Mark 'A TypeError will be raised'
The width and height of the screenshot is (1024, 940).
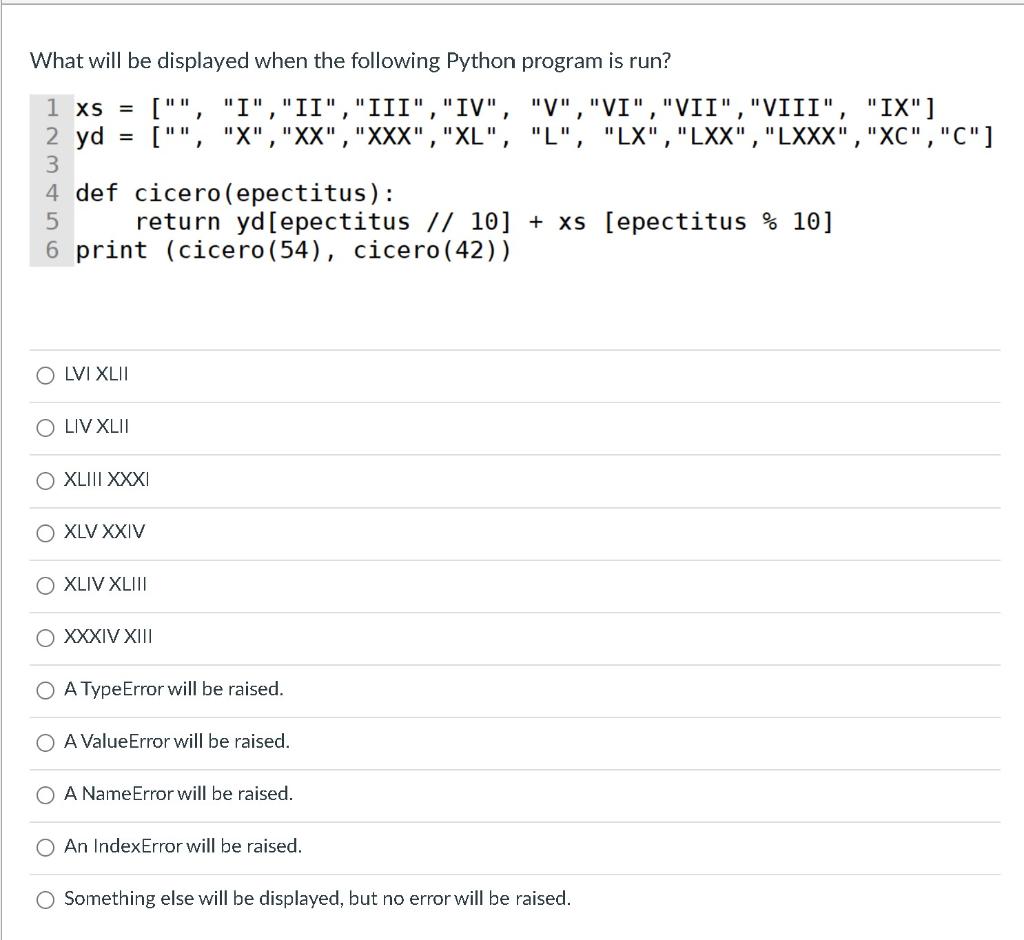point(45,690)
